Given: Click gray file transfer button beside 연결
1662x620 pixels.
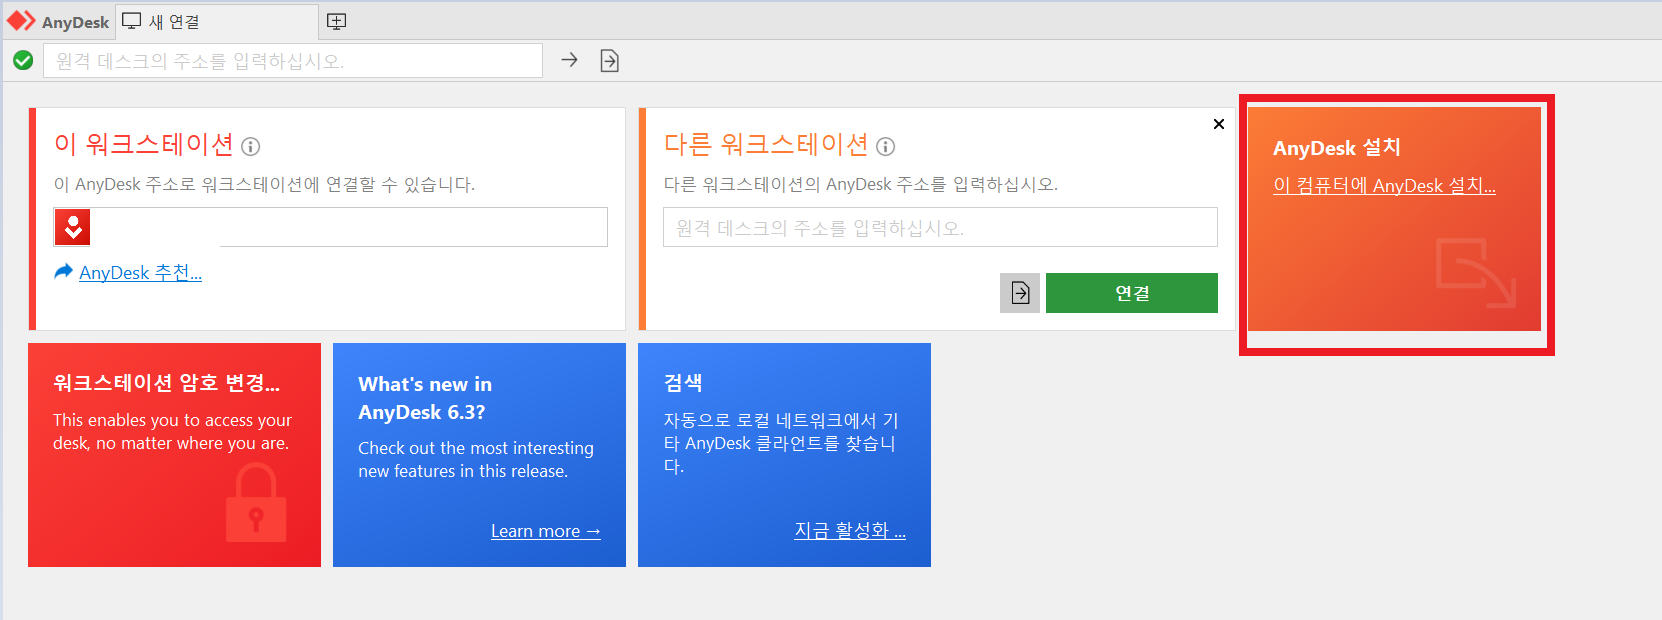Looking at the screenshot, I should coord(1020,293).
